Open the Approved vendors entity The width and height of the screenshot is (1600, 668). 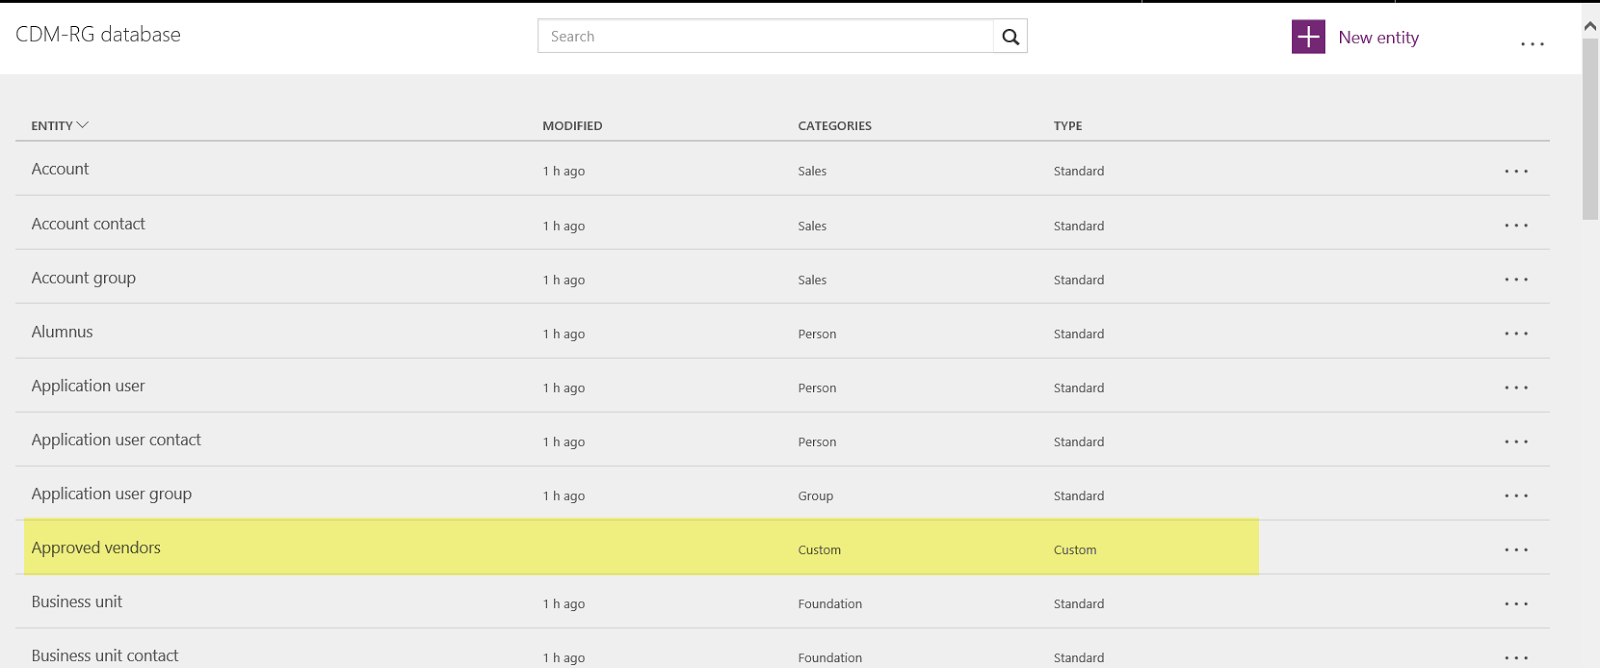tap(96, 548)
